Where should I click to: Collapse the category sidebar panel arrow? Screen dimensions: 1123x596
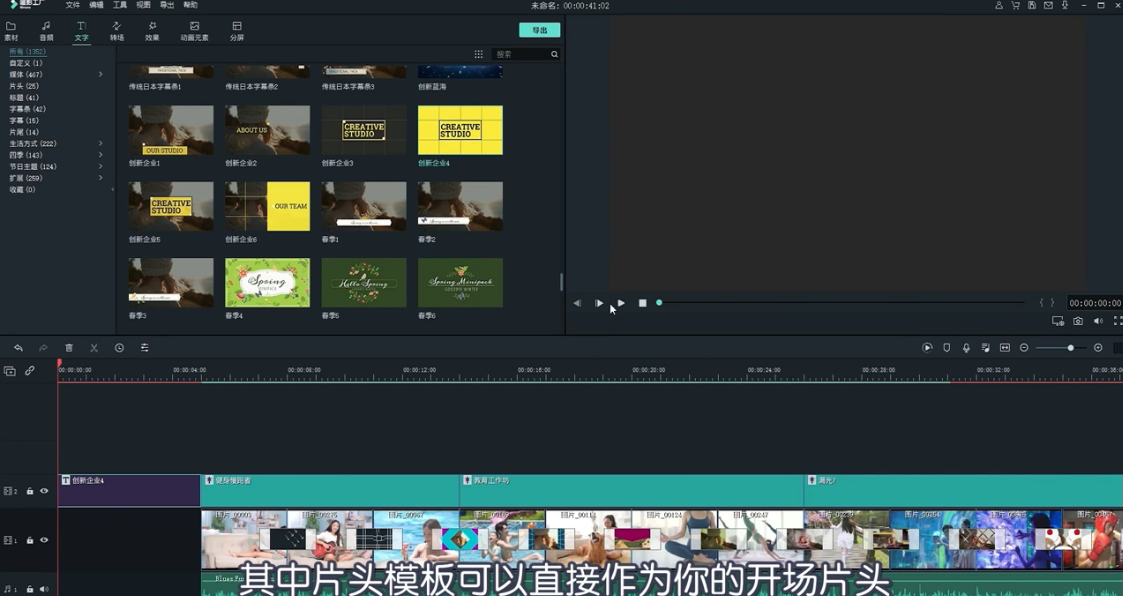112,190
